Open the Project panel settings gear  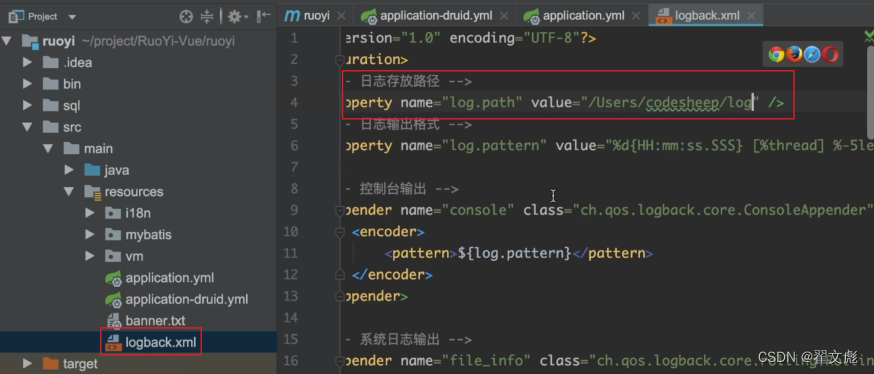pyautogui.click(x=236, y=17)
